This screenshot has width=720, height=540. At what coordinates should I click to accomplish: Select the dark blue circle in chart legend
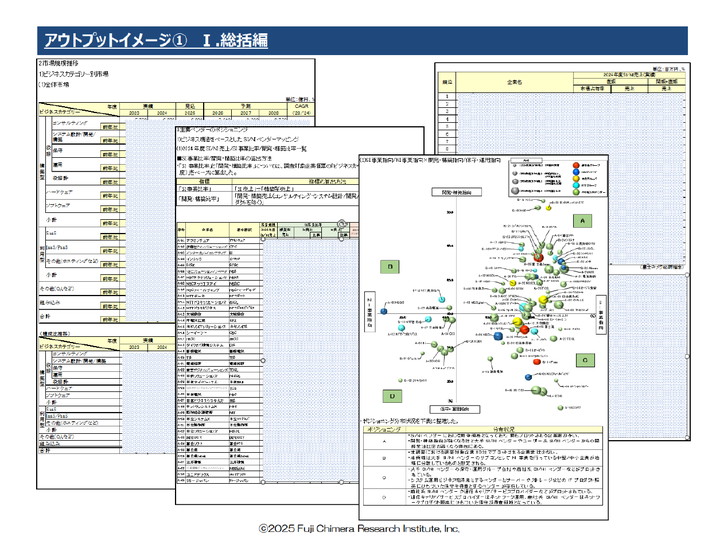point(576,172)
